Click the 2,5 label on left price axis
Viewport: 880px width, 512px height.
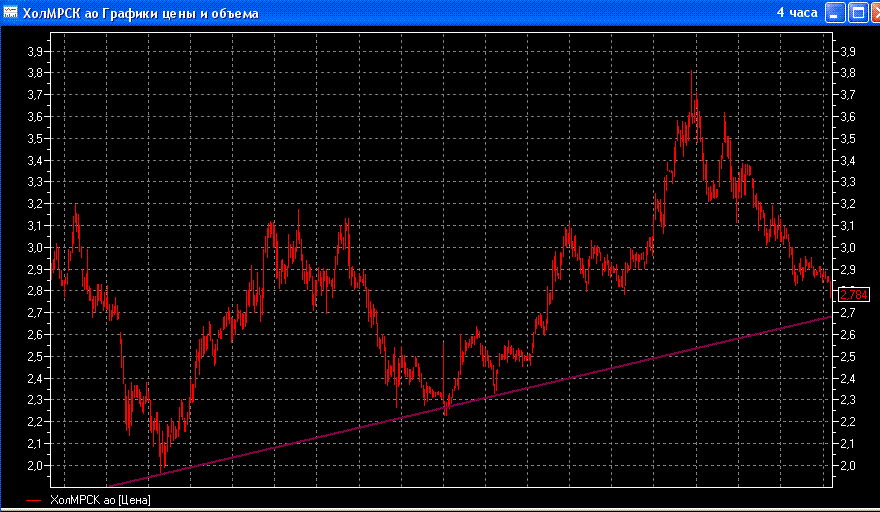click(x=35, y=356)
